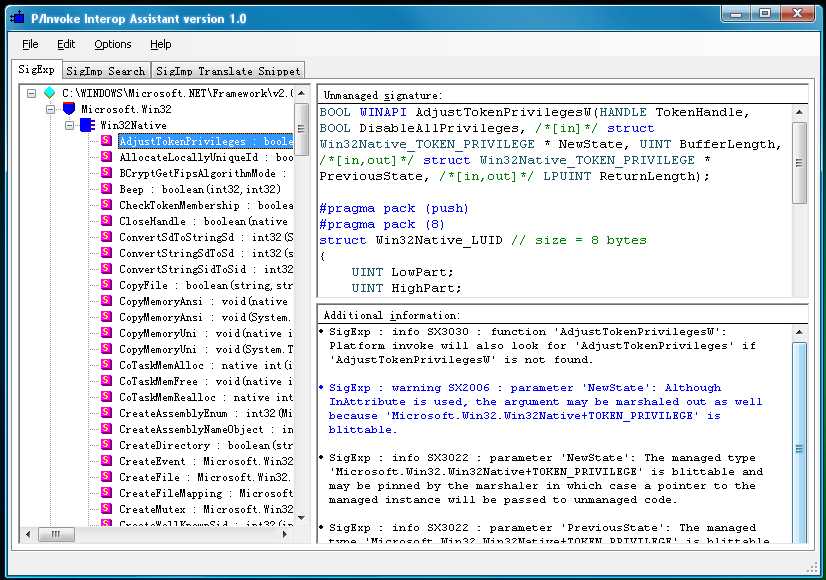Screen dimensions: 826x580
Task: Open the Help menu
Action: [161, 44]
